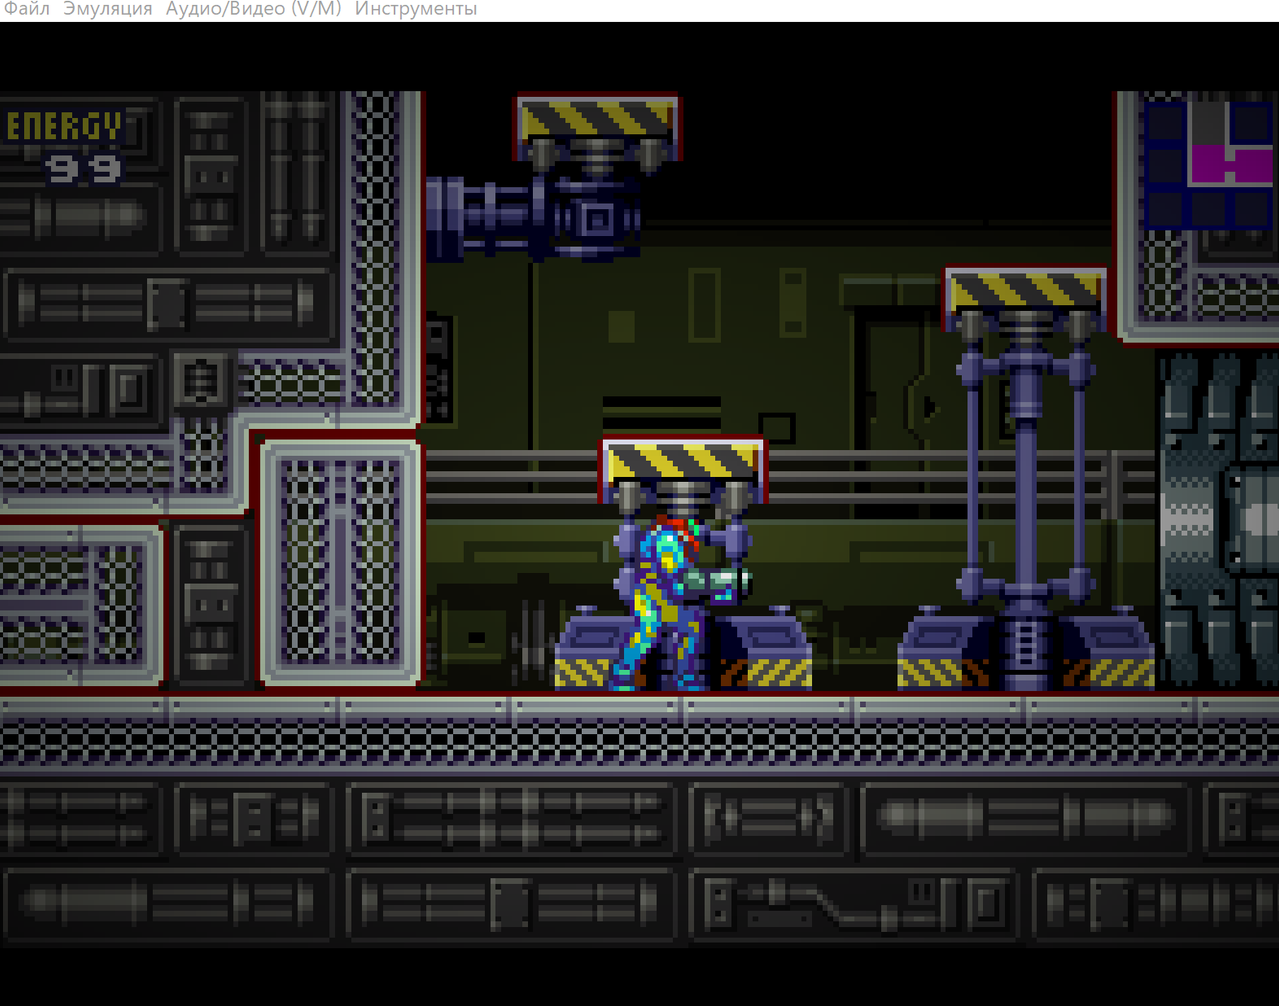
Task: Open the Файл menu
Action: (x=26, y=9)
